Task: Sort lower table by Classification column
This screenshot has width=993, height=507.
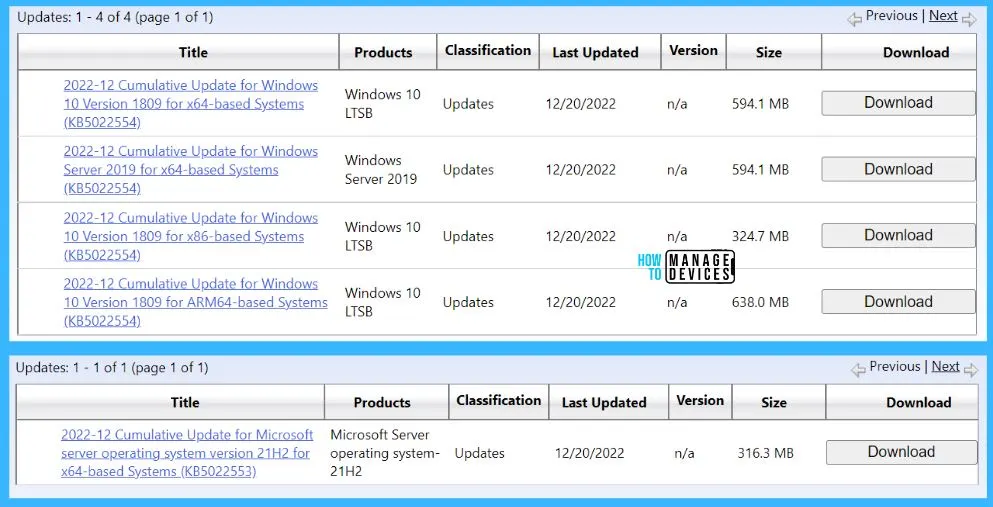Action: click(x=498, y=401)
